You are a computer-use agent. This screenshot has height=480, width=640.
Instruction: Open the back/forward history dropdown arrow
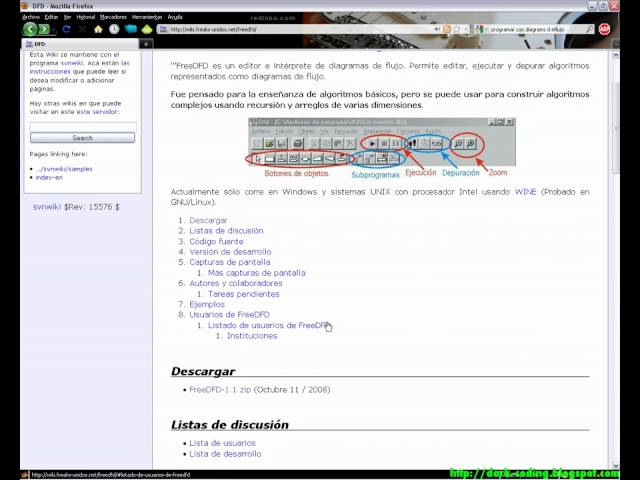[53, 31]
